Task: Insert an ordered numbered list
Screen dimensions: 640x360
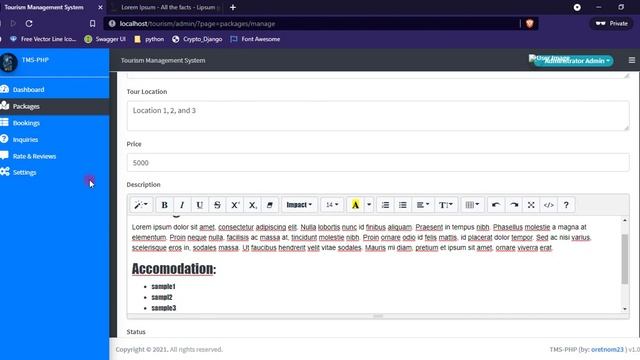Action: click(x=385, y=205)
